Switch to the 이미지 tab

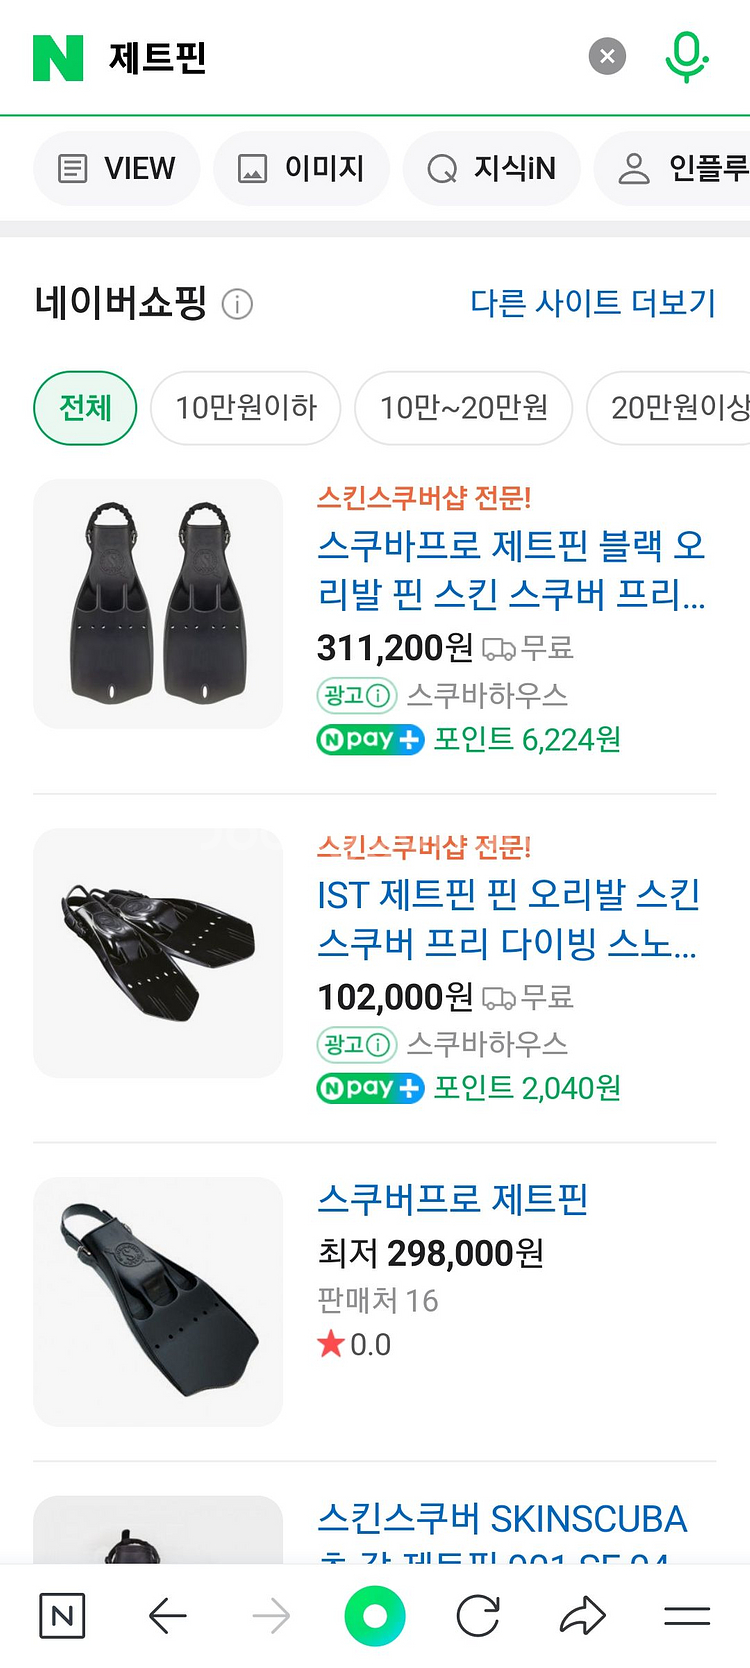tap(301, 169)
